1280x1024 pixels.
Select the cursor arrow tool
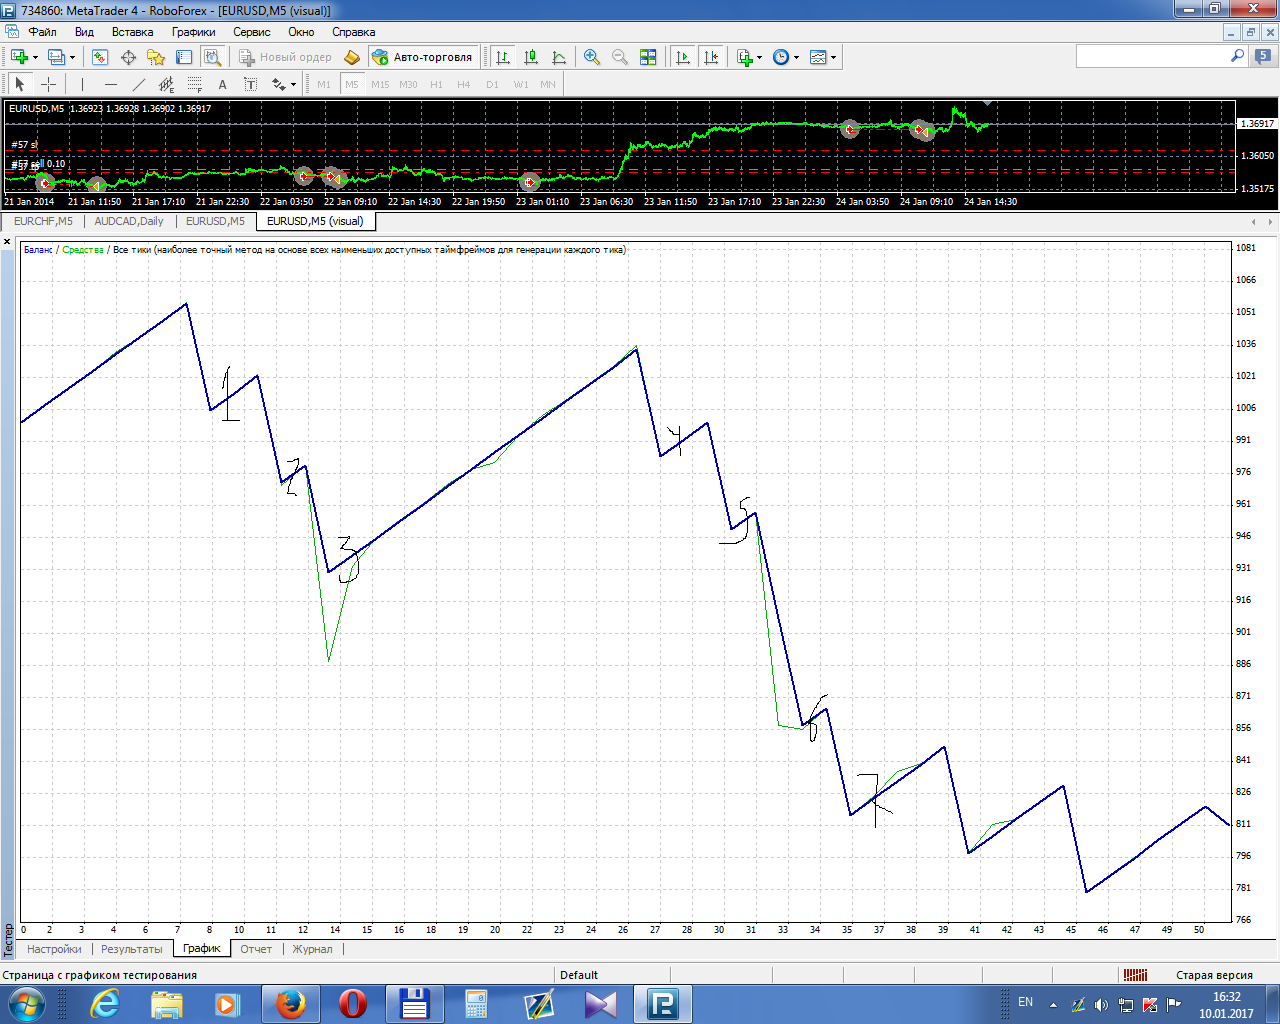pos(20,84)
